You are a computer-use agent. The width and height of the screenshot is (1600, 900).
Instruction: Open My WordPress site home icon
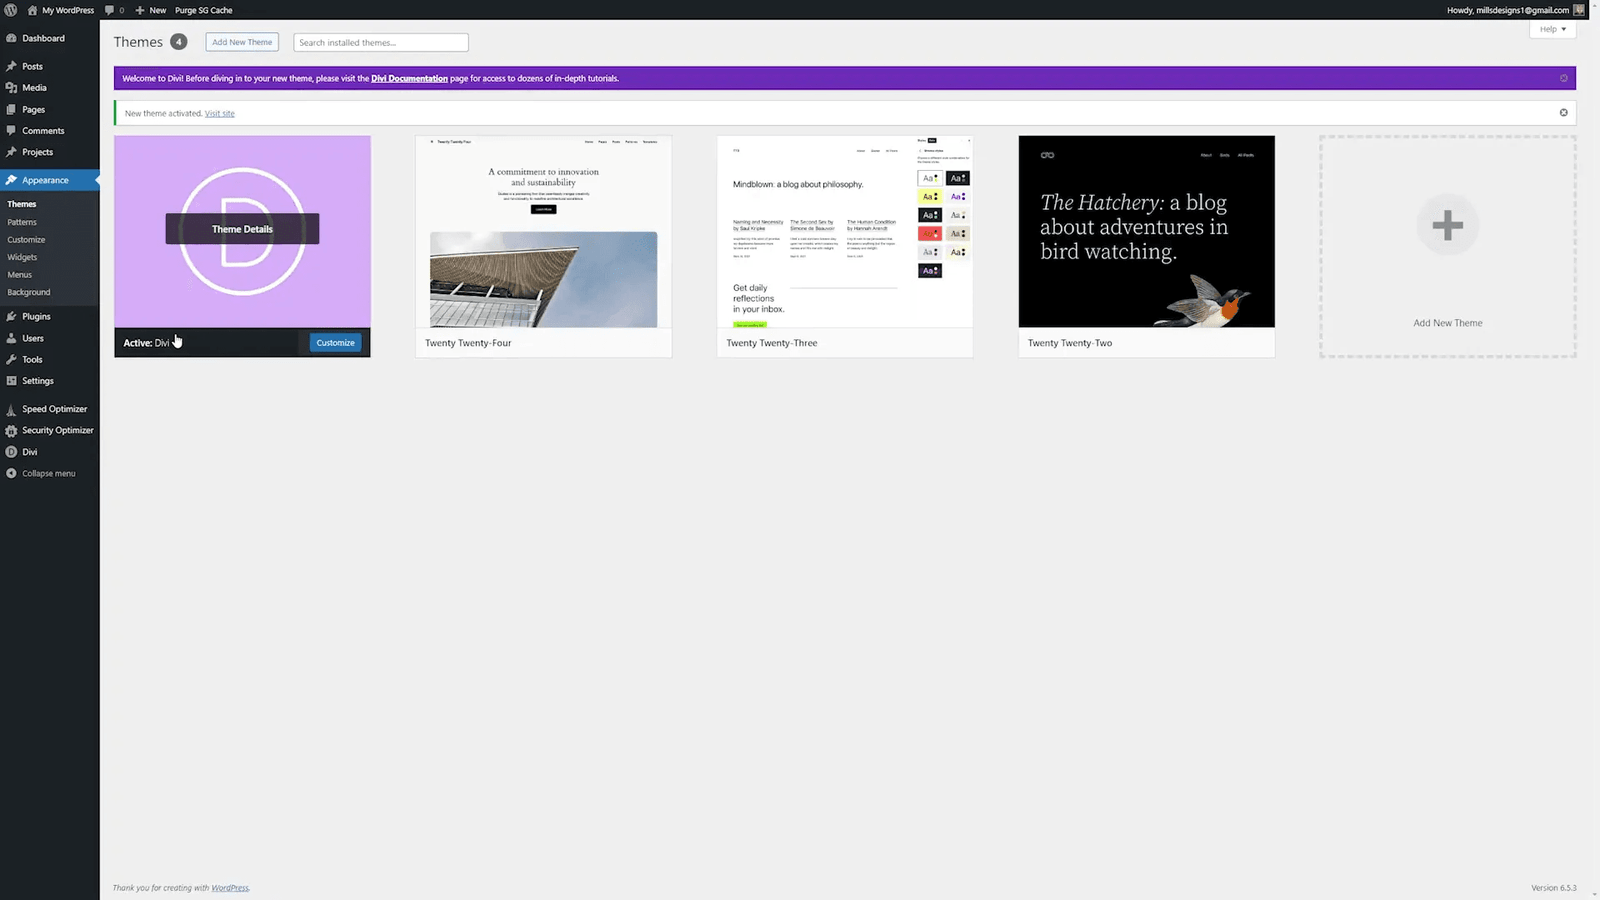pos(32,10)
